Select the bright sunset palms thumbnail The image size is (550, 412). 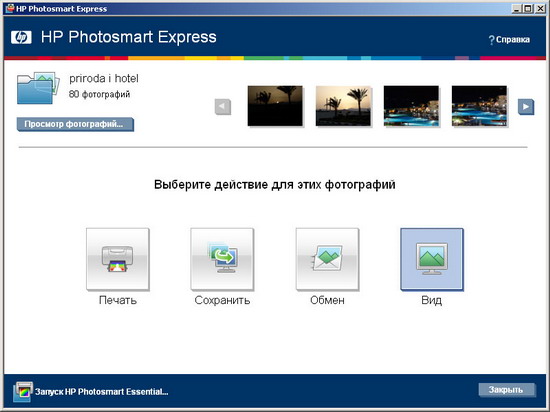[343, 106]
